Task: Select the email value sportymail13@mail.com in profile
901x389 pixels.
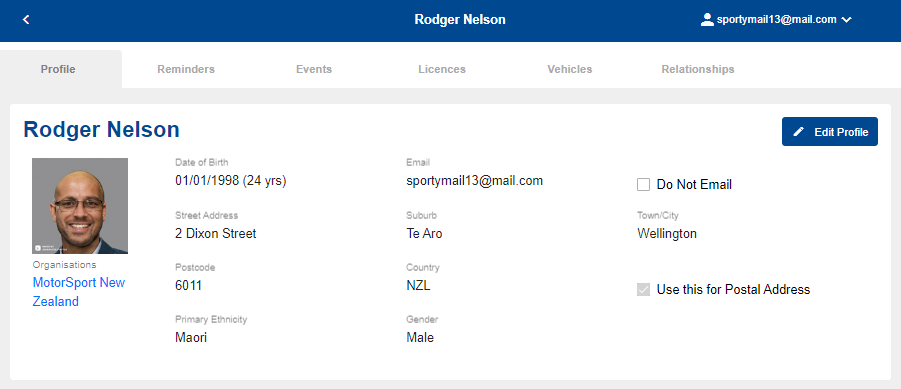Action: pos(475,180)
